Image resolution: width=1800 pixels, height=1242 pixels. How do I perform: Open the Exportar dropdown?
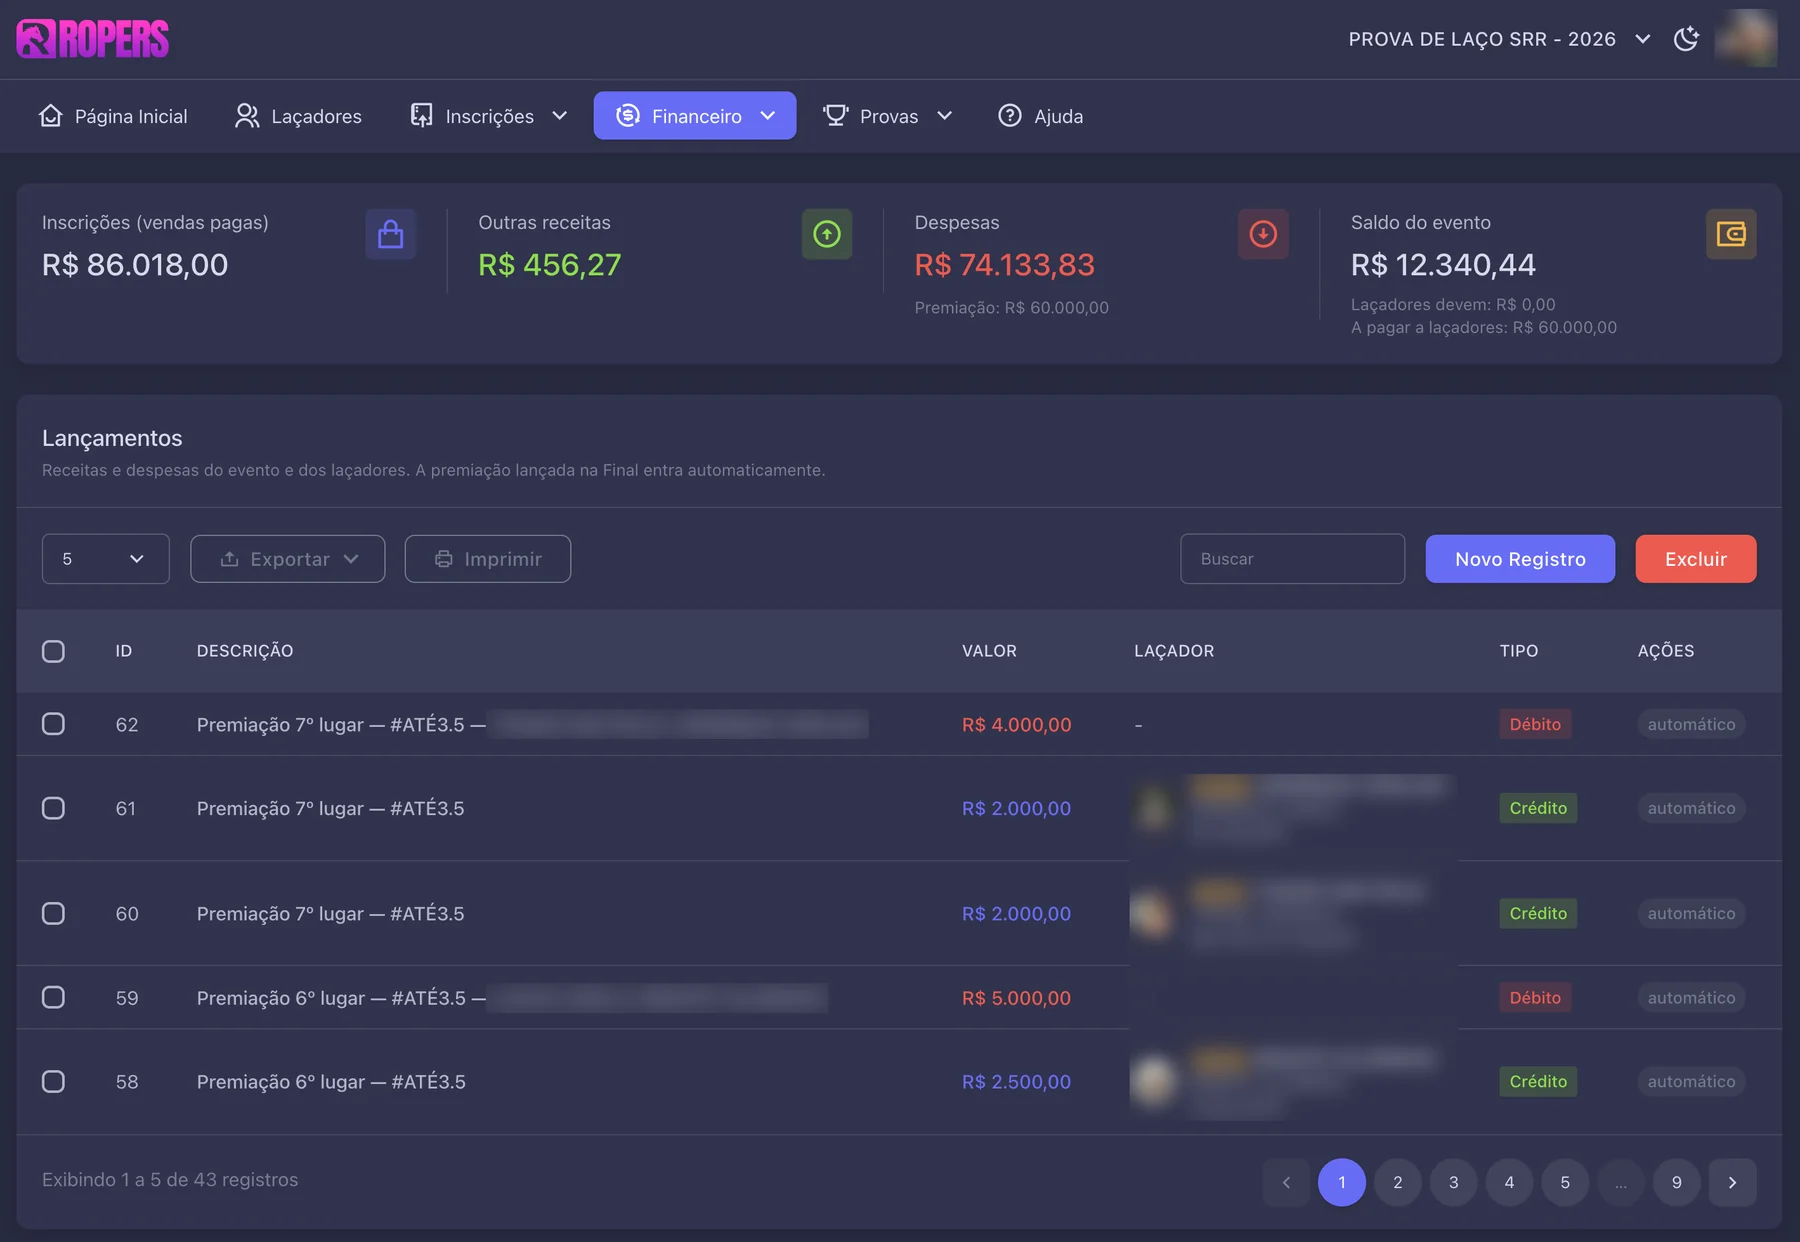point(288,559)
